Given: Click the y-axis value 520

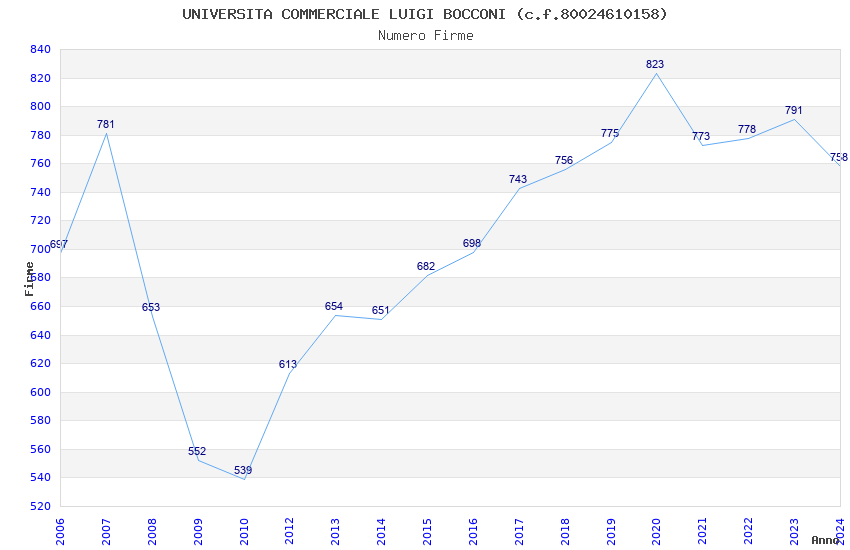Looking at the screenshot, I should [41, 506].
